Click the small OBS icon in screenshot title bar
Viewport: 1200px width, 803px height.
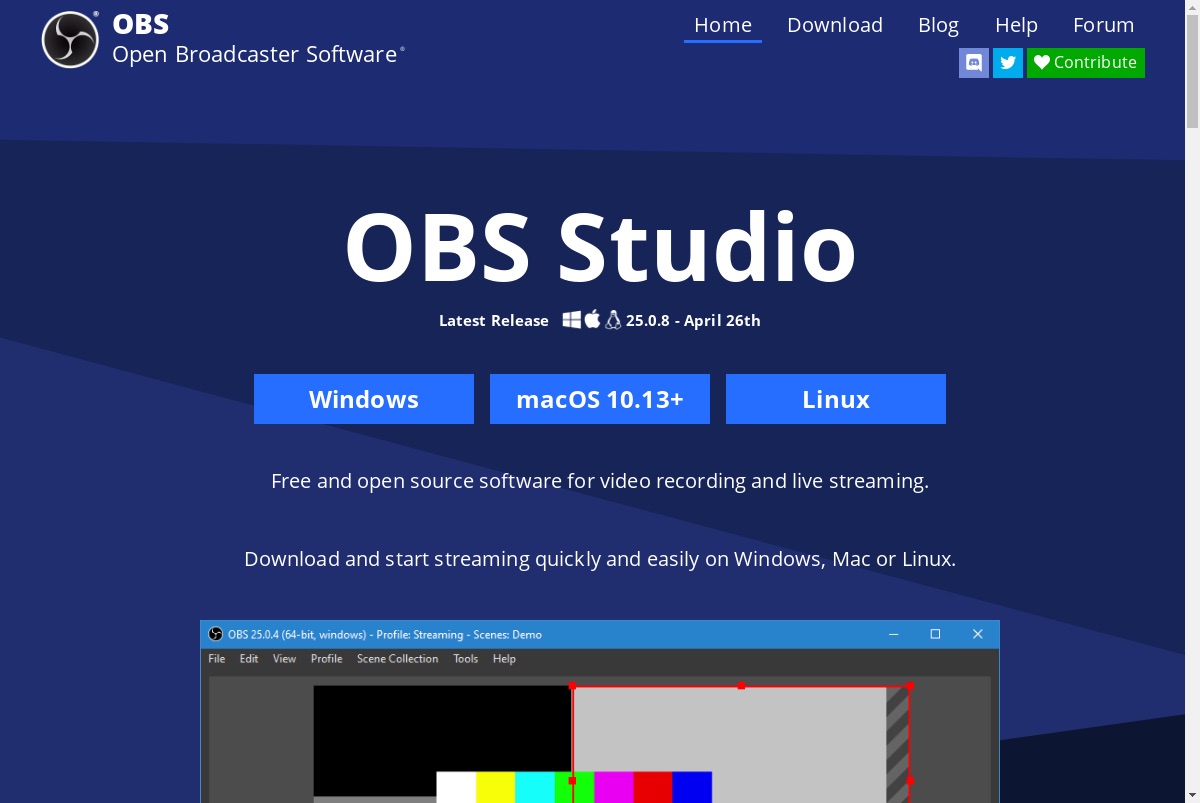[215, 634]
